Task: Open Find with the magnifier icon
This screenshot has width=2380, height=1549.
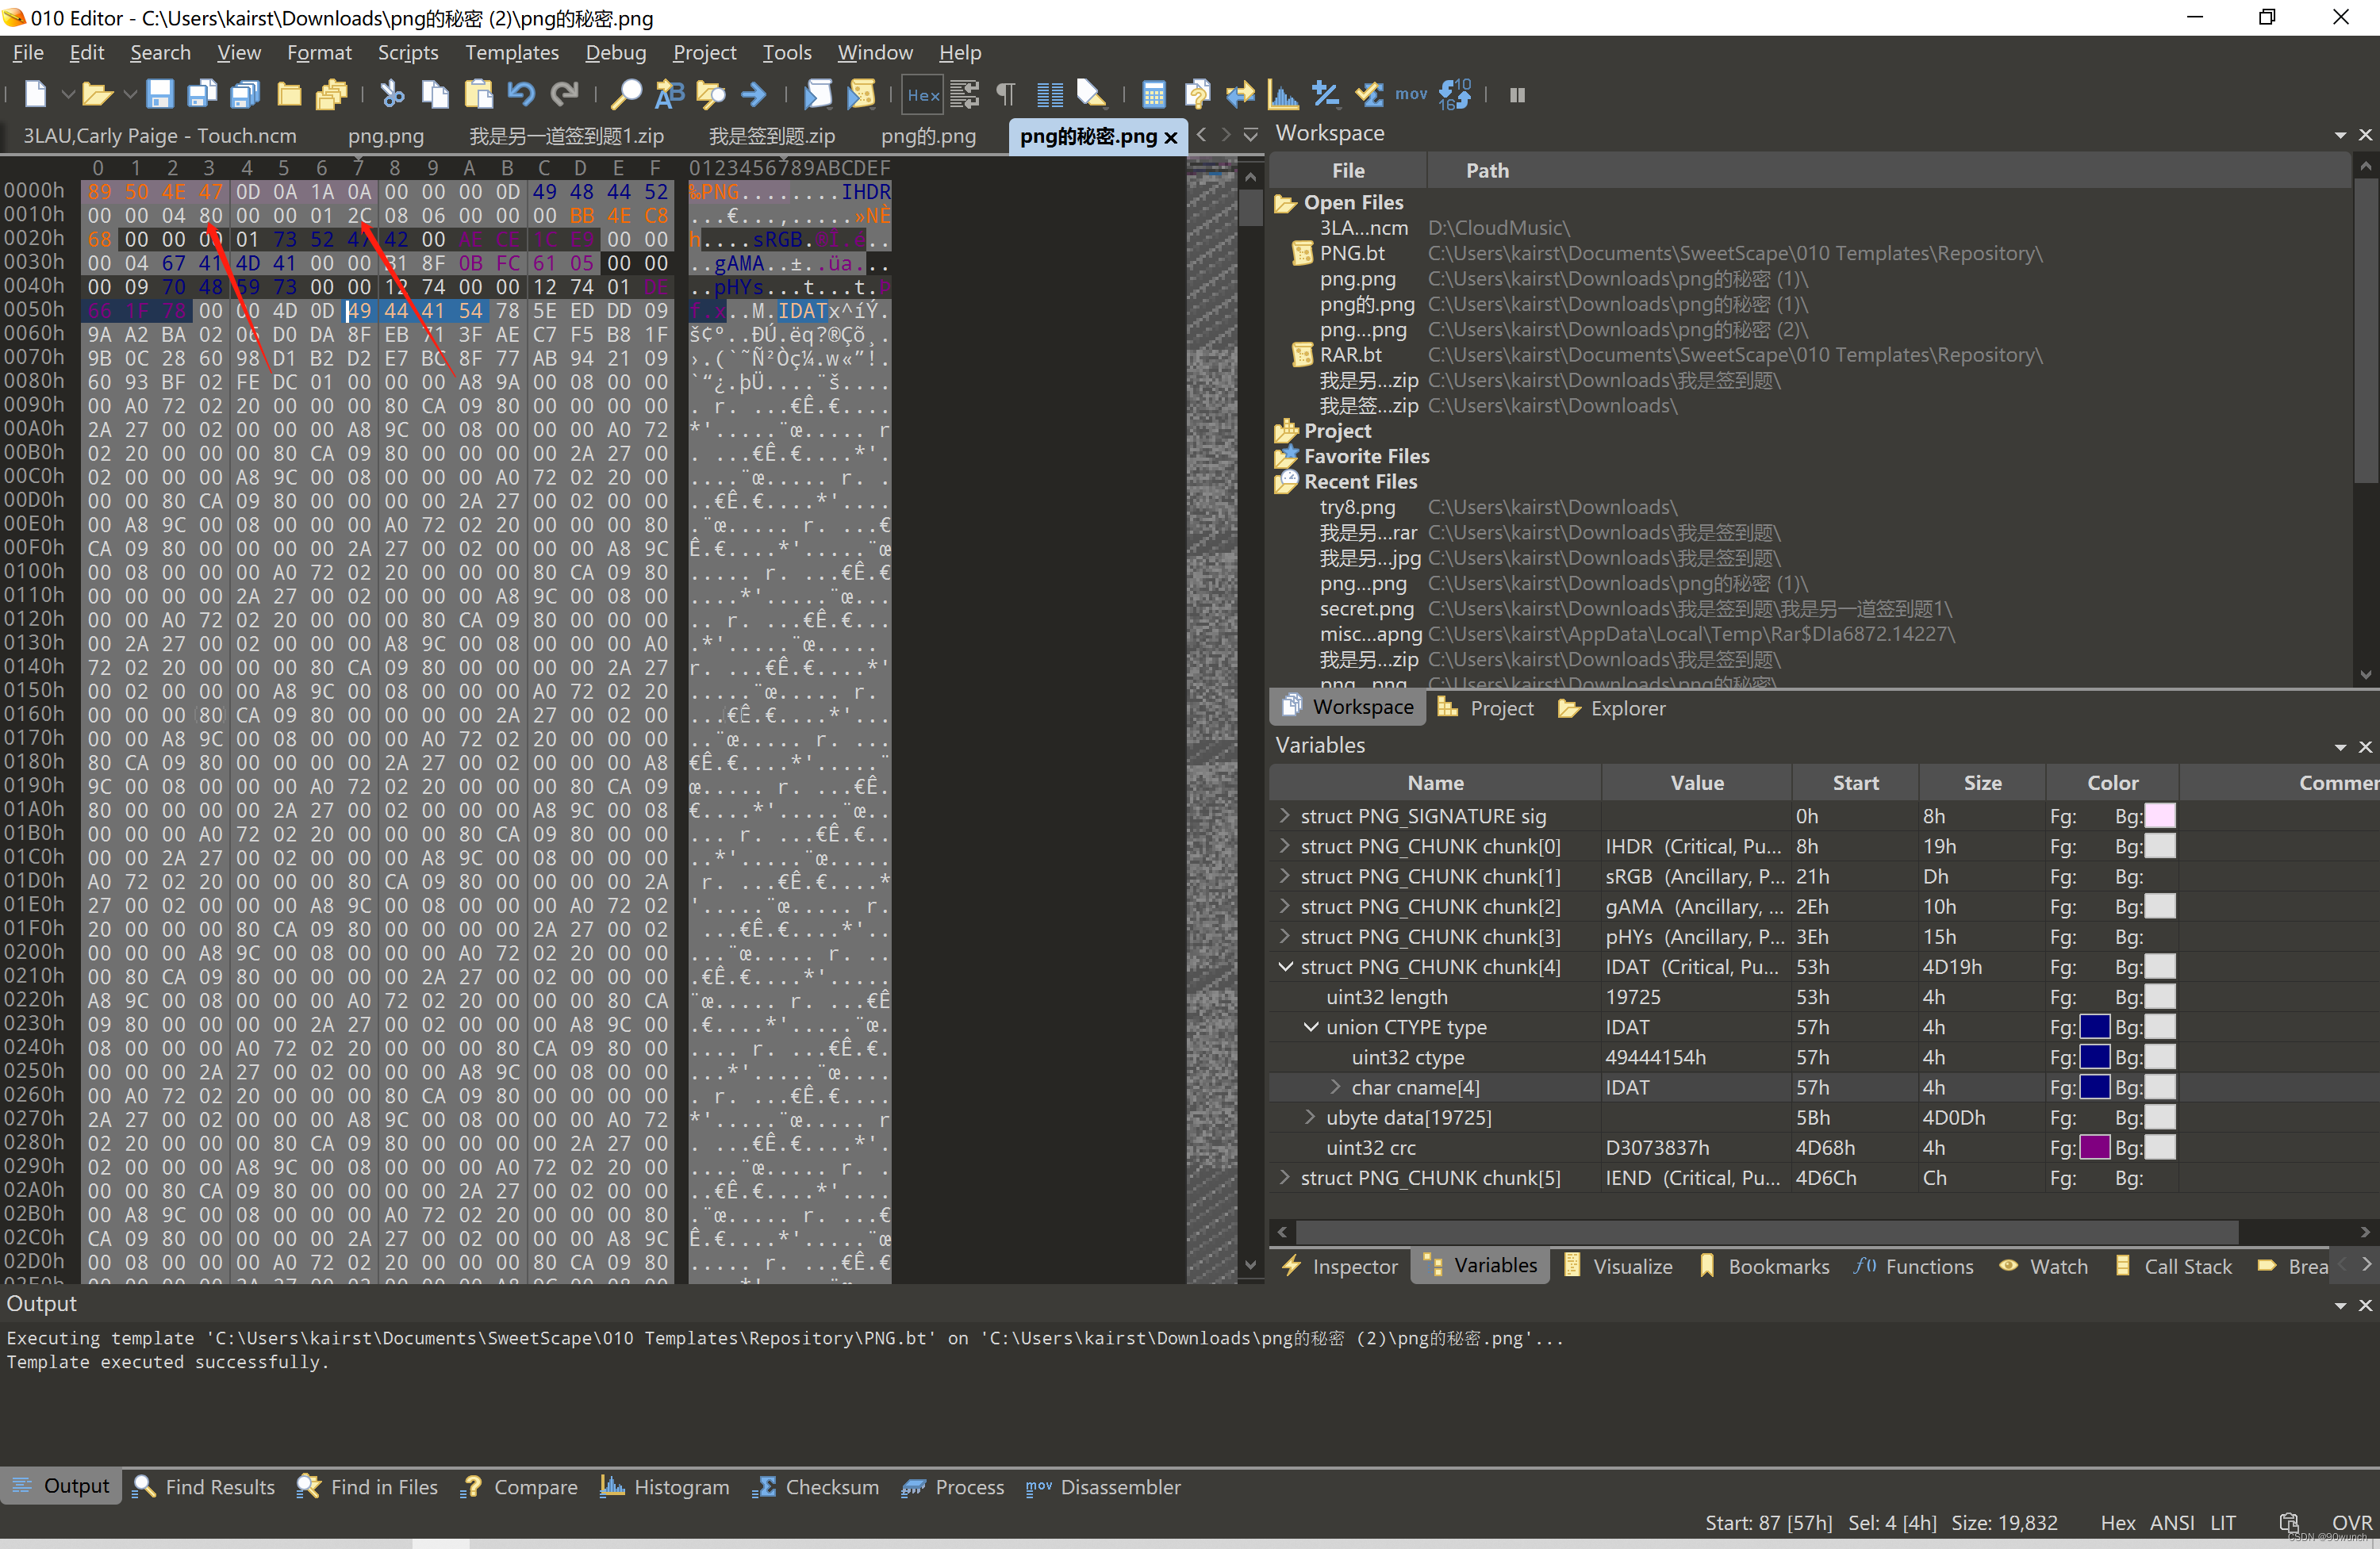Action: click(625, 95)
